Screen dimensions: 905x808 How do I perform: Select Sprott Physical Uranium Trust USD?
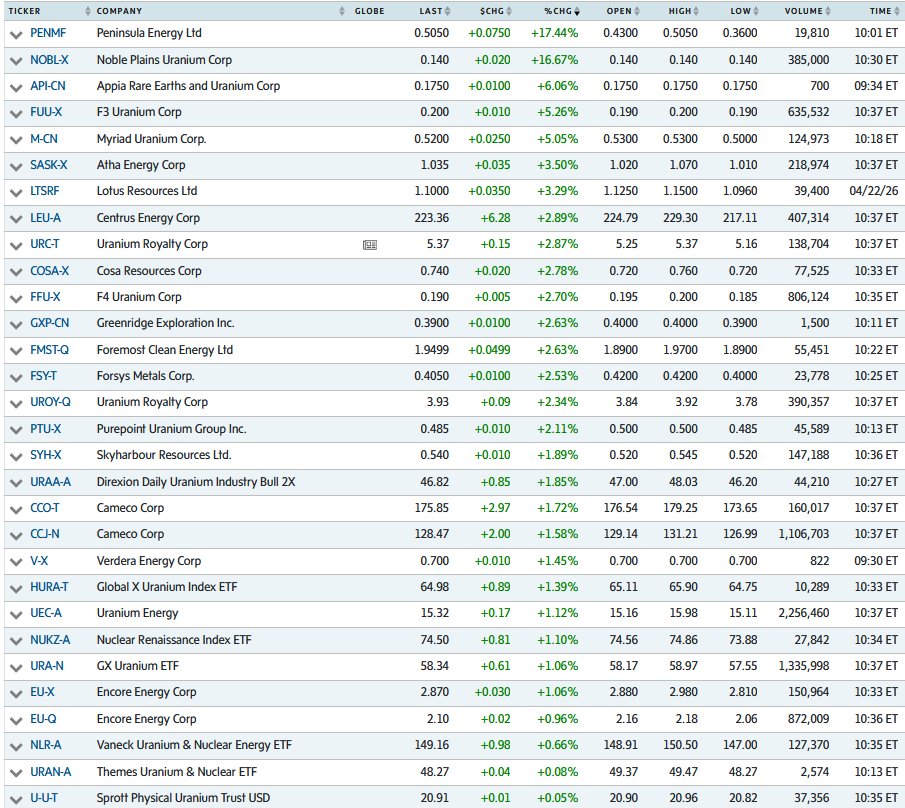click(183, 798)
